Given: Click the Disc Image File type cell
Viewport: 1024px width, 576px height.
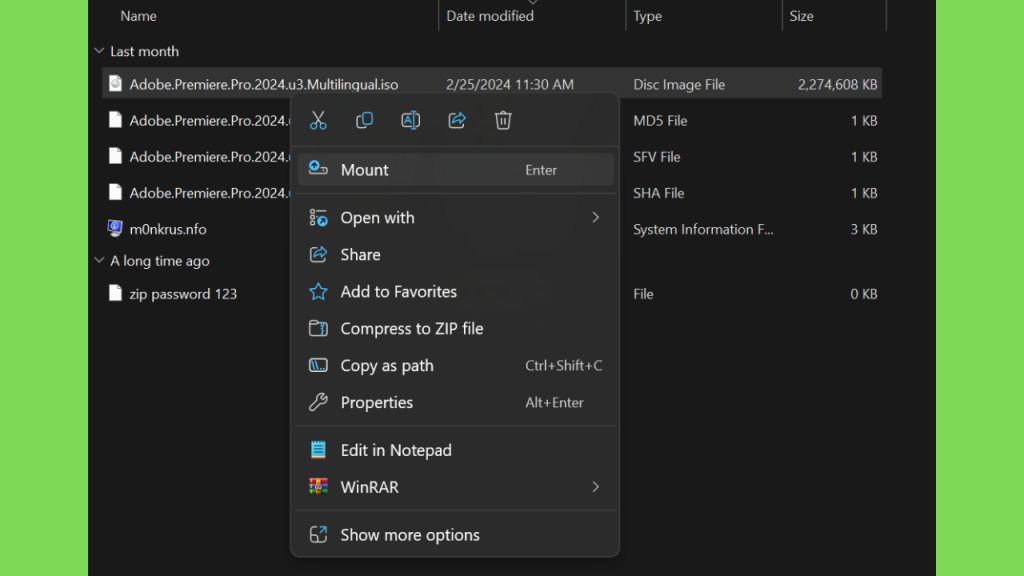Looking at the screenshot, I should (x=679, y=84).
